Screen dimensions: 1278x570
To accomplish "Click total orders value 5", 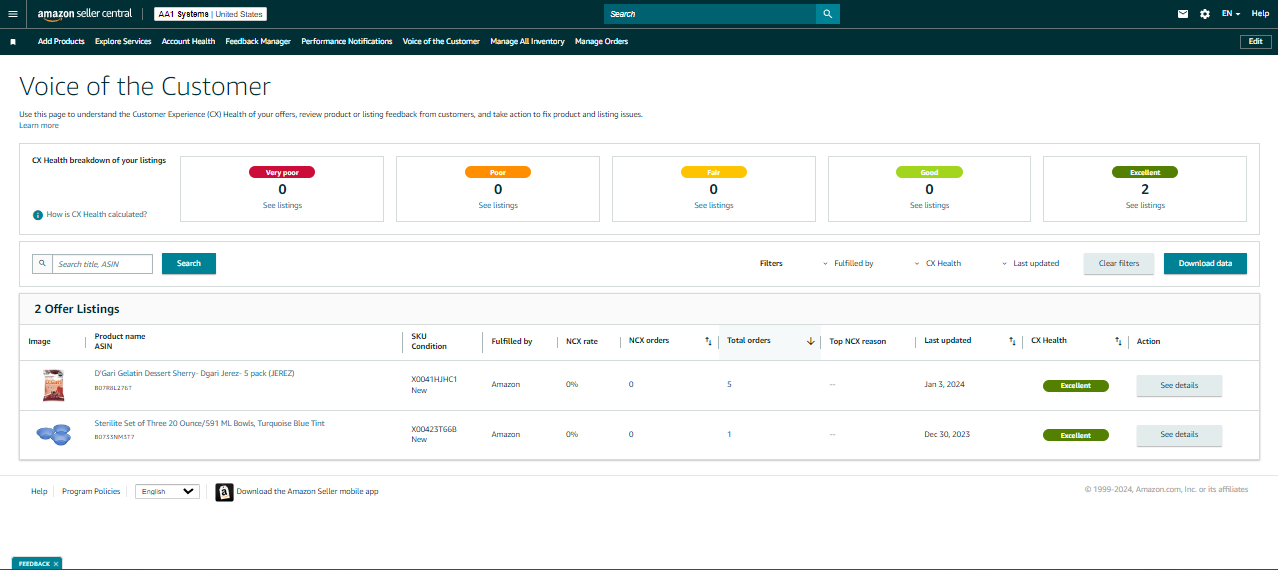I will click(x=729, y=385).
